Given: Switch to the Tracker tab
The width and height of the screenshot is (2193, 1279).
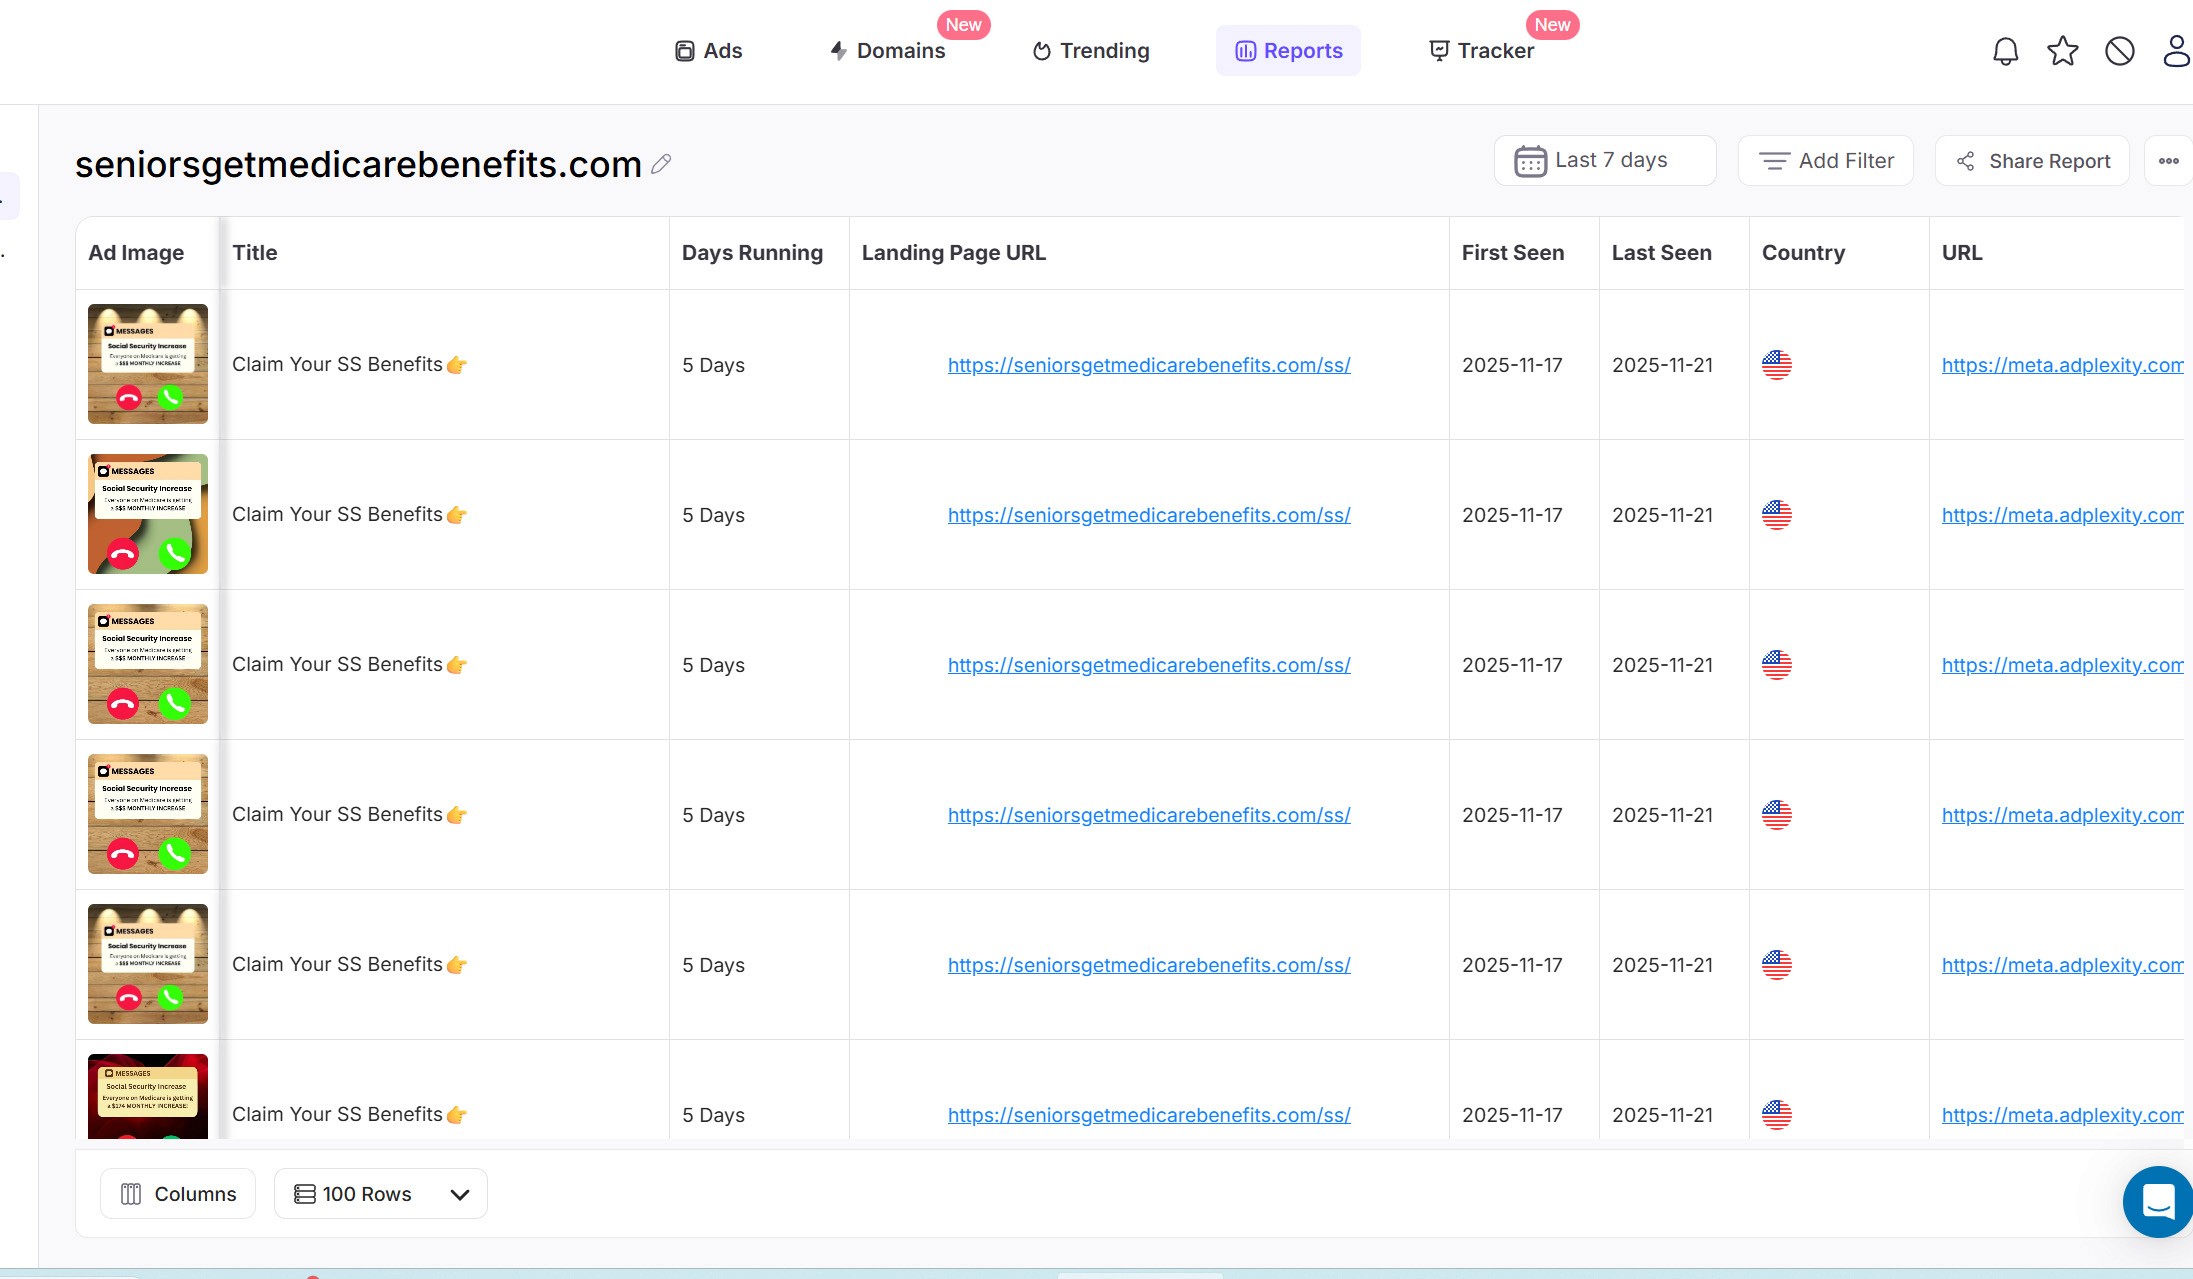Looking at the screenshot, I should (1481, 50).
